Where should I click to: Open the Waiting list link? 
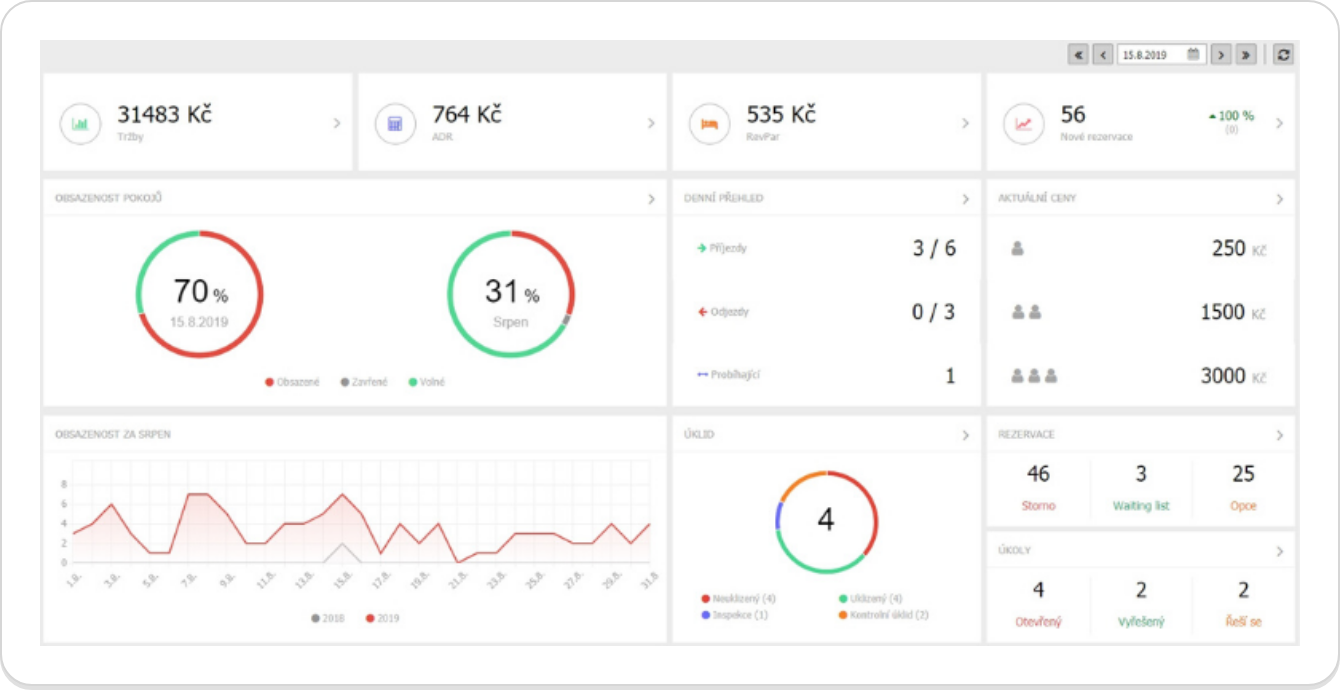(1140, 506)
